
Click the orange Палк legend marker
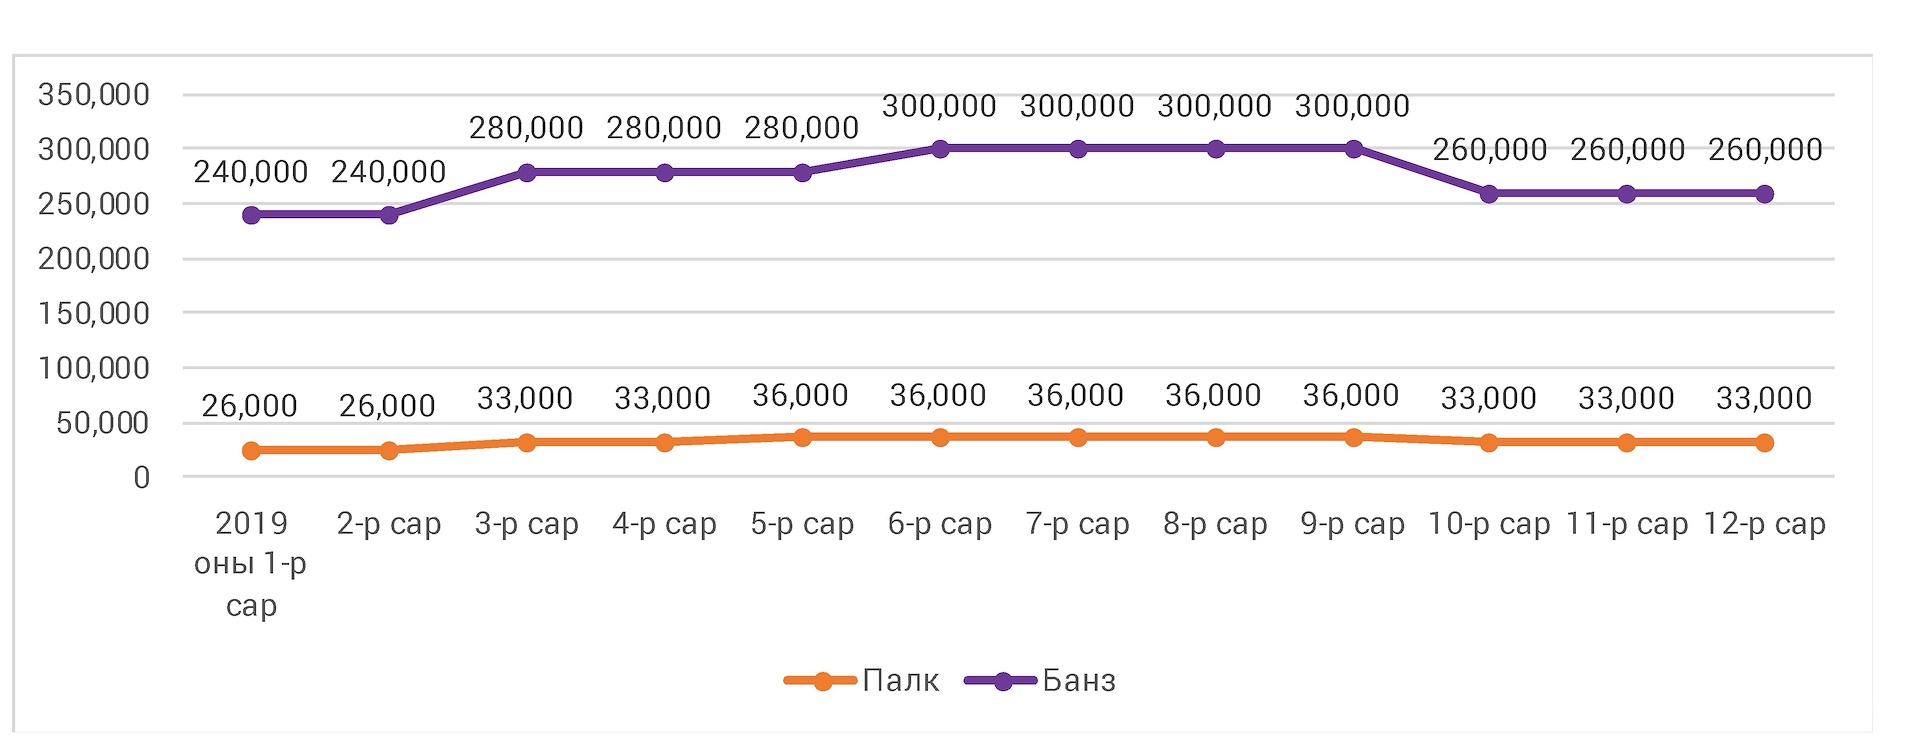coord(822,681)
